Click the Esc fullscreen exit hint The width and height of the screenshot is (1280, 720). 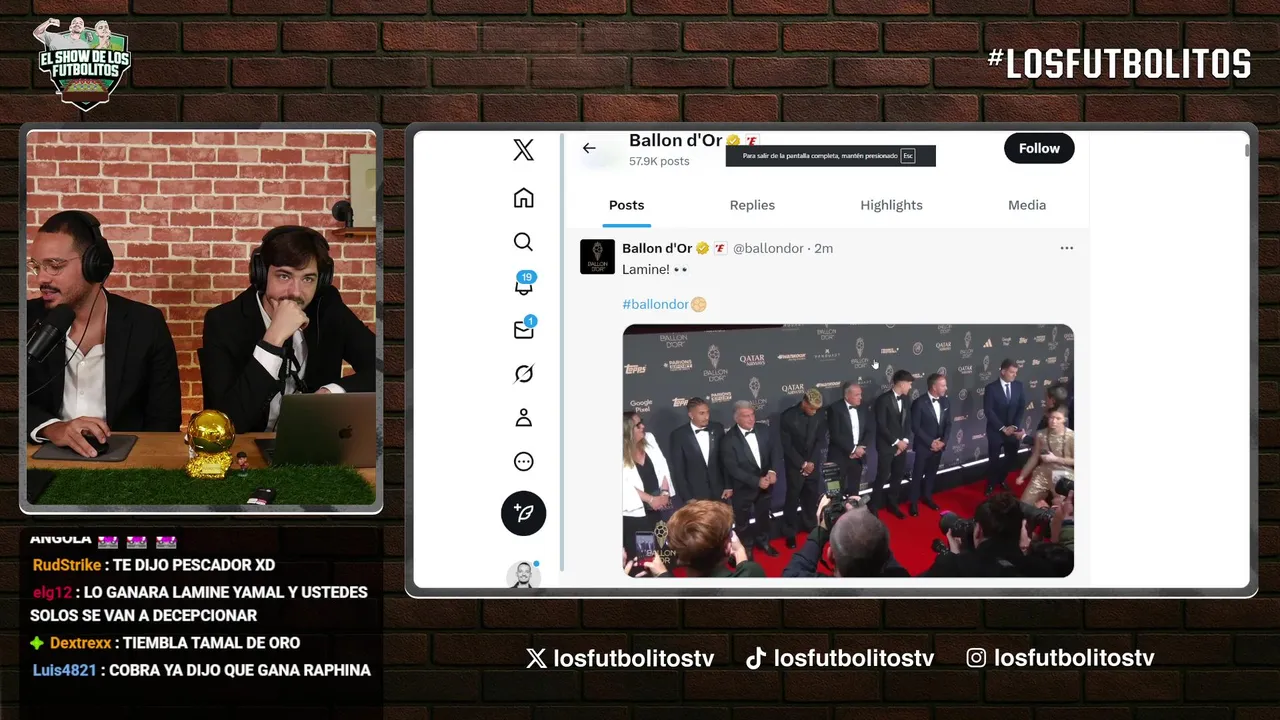(x=831, y=156)
